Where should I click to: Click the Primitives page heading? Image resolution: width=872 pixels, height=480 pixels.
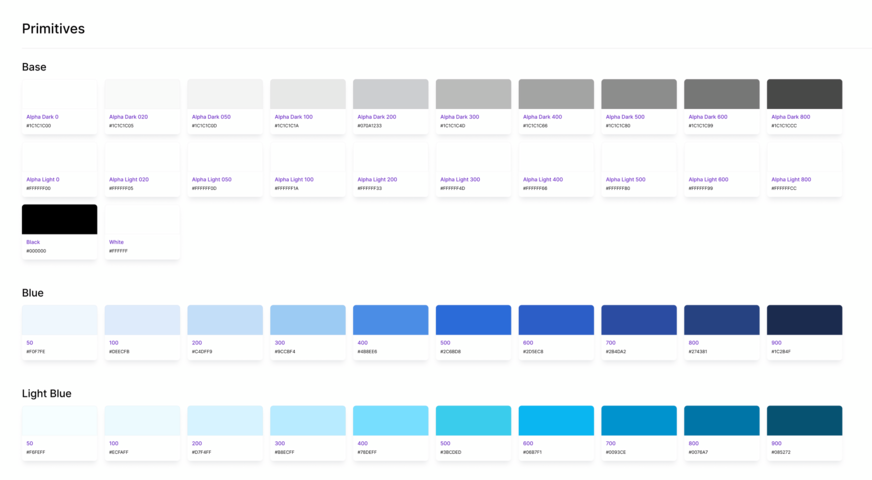point(53,29)
